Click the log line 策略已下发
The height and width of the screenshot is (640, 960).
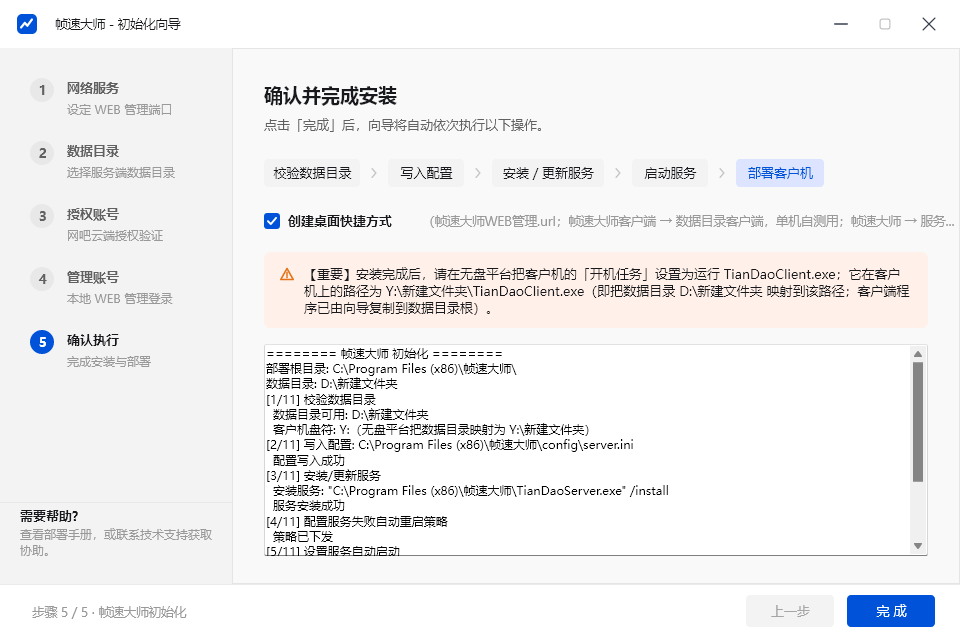[302, 537]
